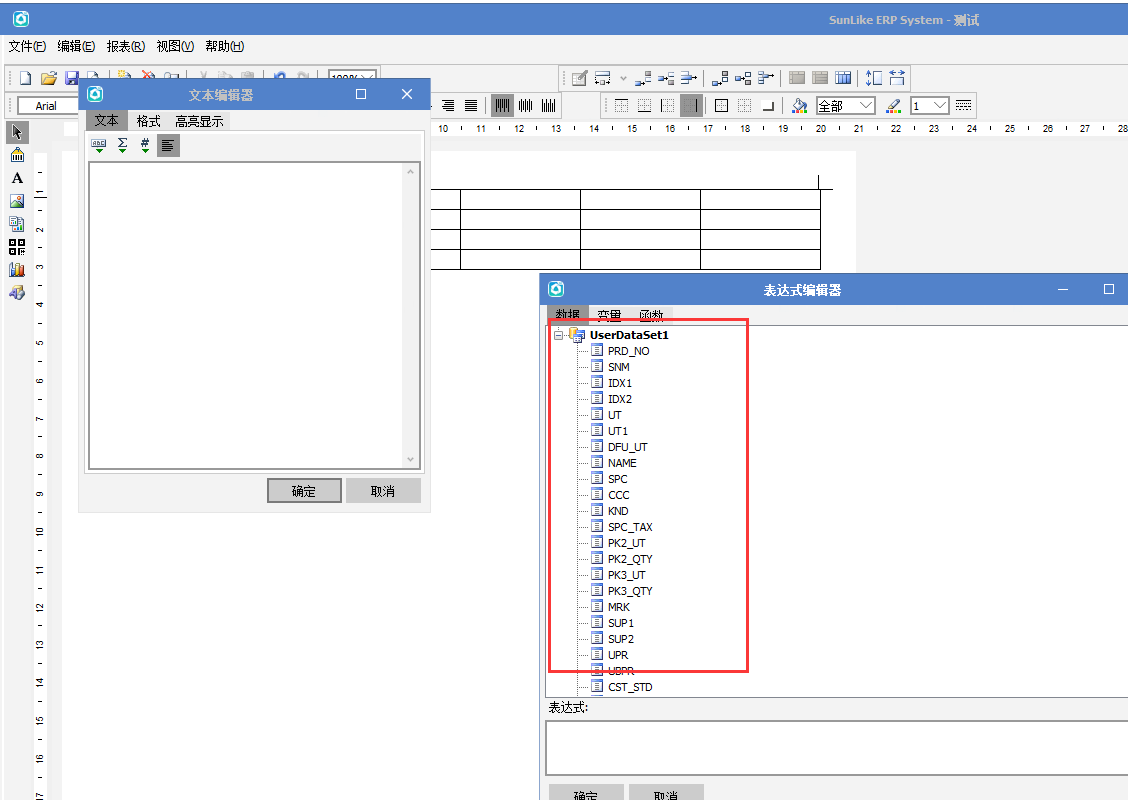Select the subreport object tool
The height and width of the screenshot is (800, 1128).
(x=17, y=224)
